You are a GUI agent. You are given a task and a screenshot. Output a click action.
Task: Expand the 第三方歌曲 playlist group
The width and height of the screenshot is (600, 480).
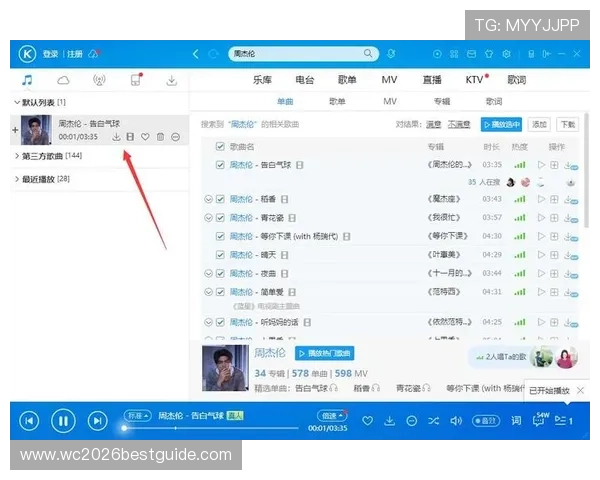17,156
